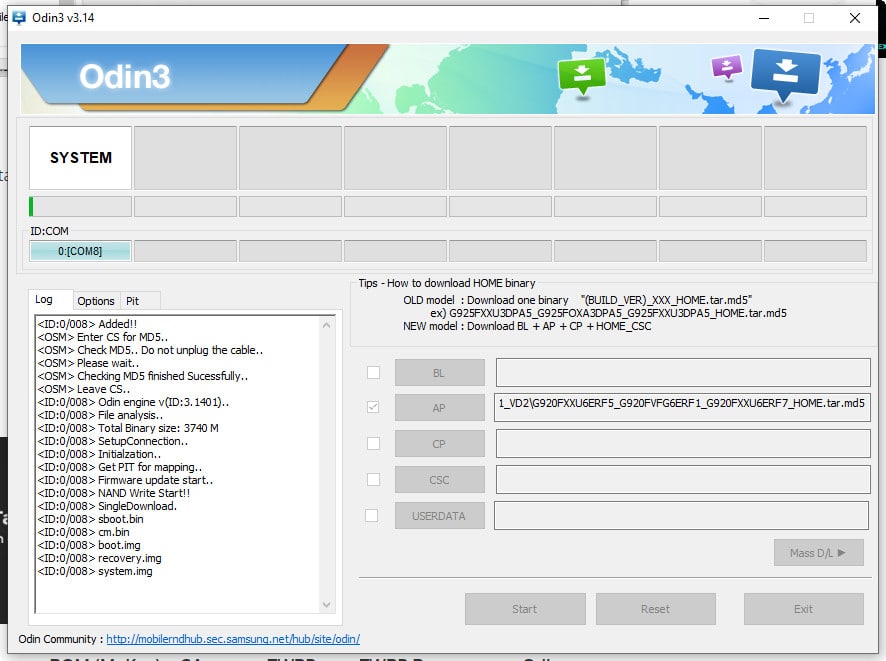Click the Odin3 app icon in title bar
The width and height of the screenshot is (886, 661).
pyautogui.click(x=19, y=18)
